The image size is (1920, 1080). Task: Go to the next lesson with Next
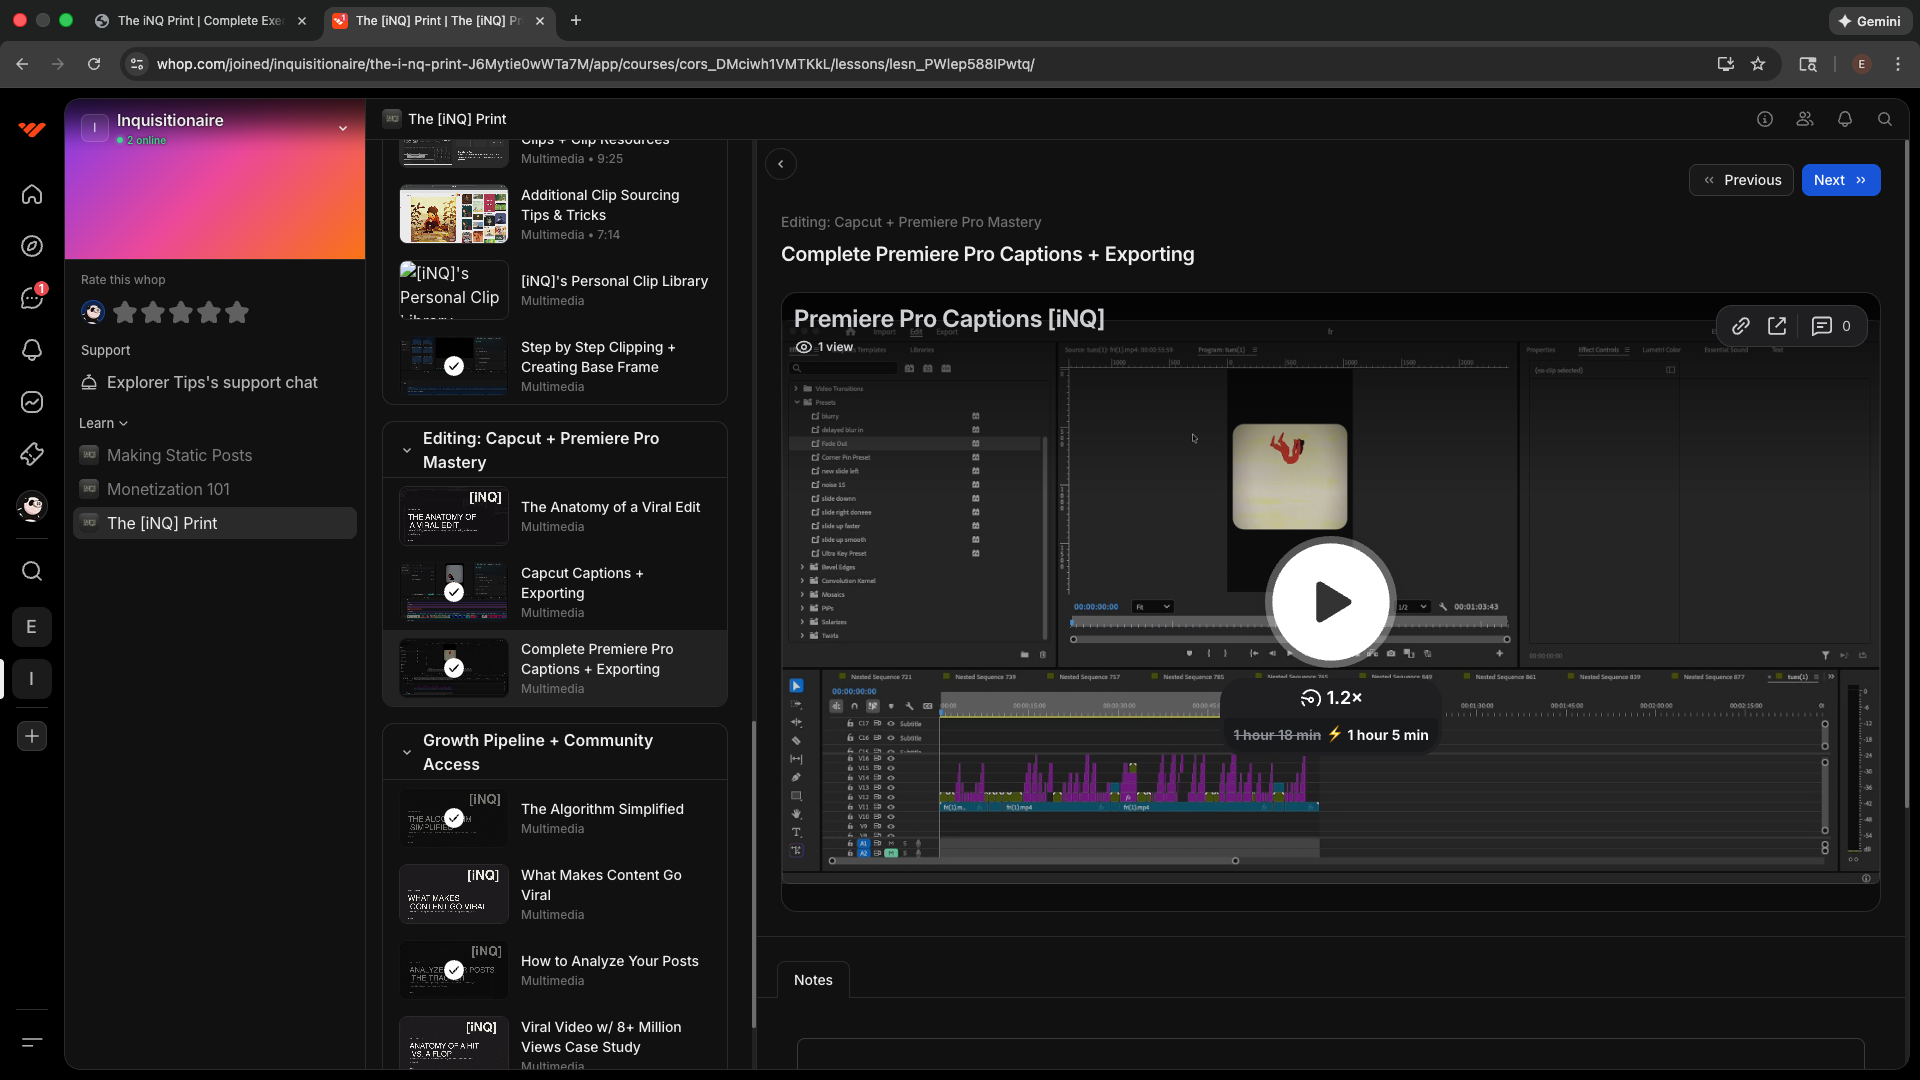tap(1840, 180)
